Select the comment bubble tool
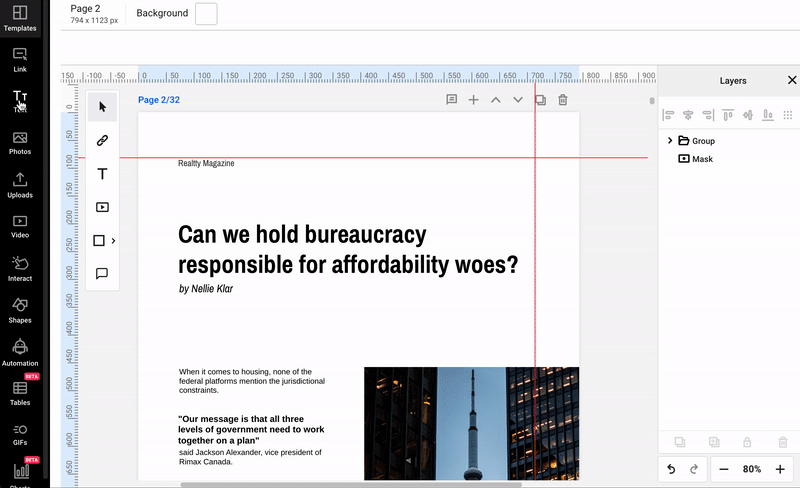Screen dimensions: 800x488 102,274
